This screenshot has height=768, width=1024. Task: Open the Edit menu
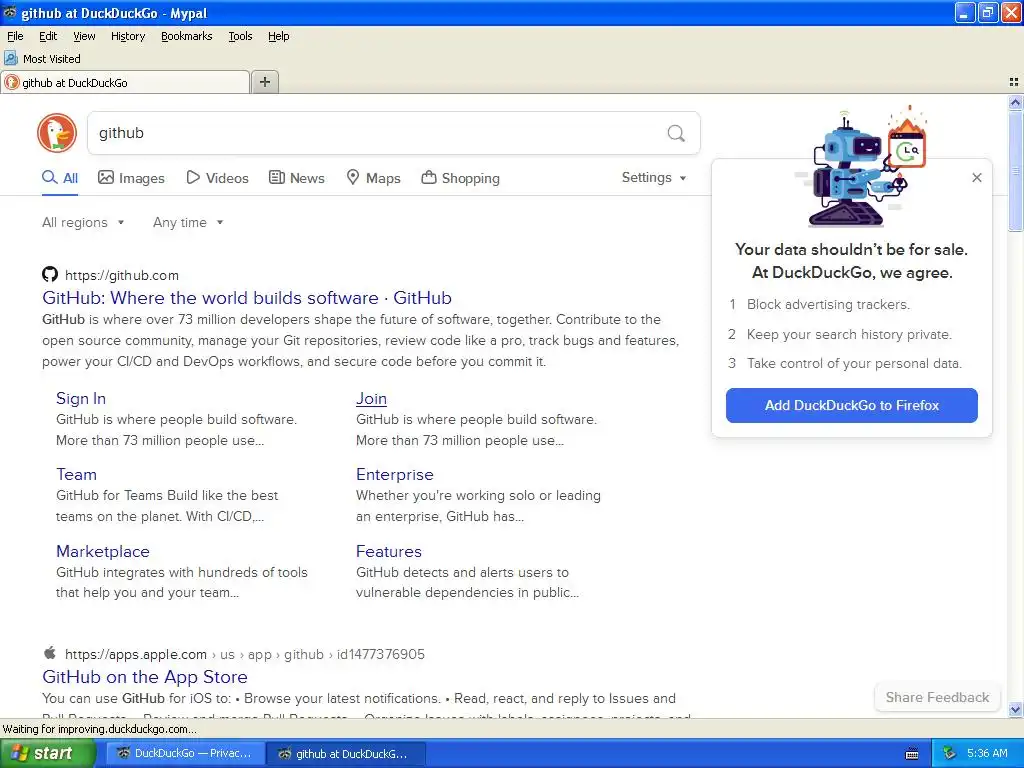48,37
